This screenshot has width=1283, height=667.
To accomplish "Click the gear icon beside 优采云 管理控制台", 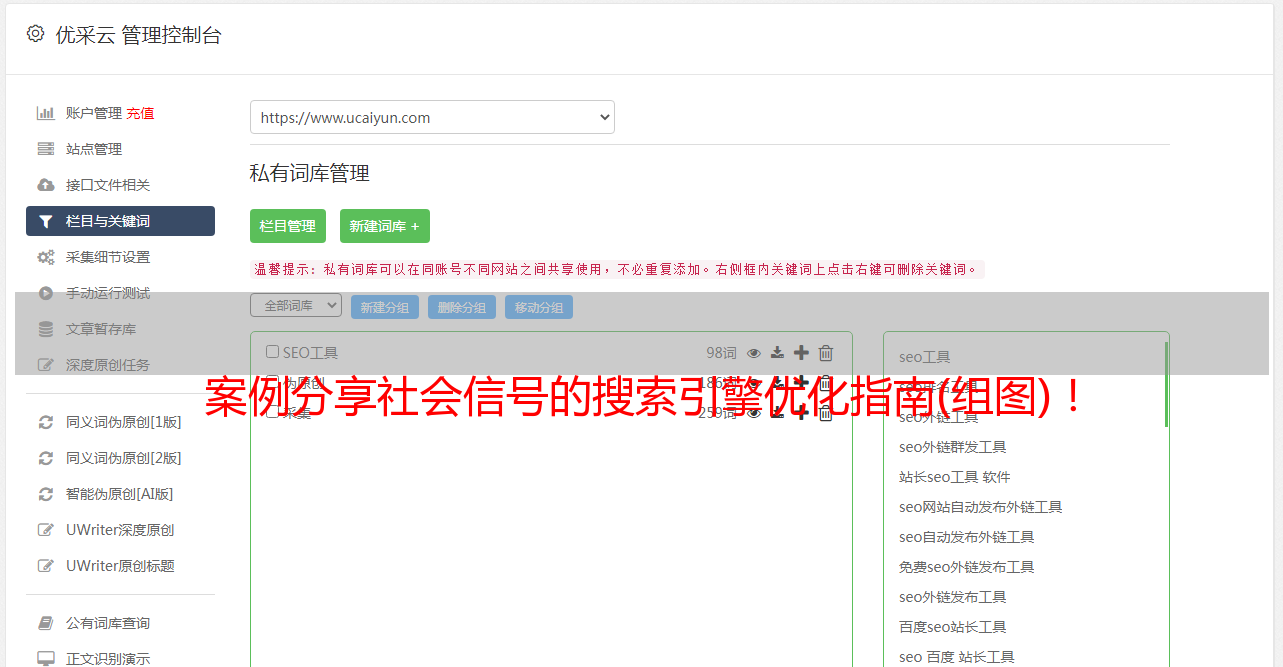I will click(35, 34).
